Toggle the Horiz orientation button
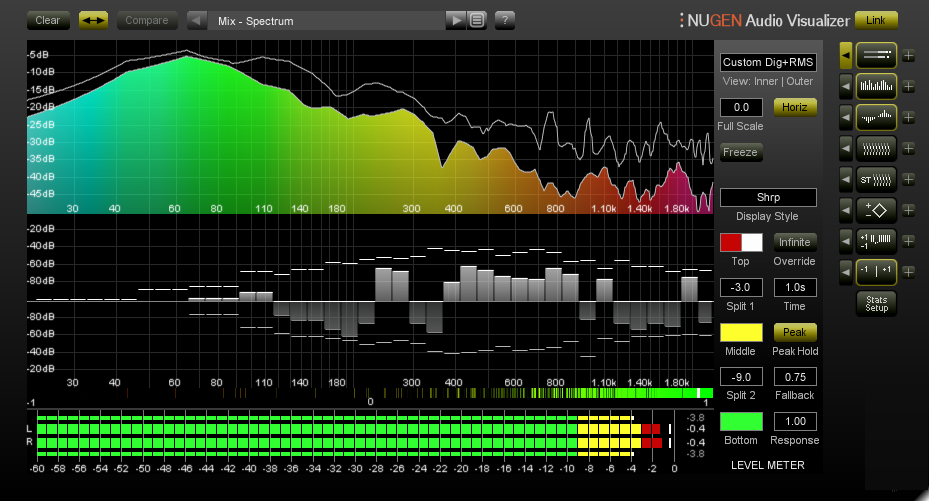Image resolution: width=929 pixels, height=501 pixels. (x=795, y=107)
